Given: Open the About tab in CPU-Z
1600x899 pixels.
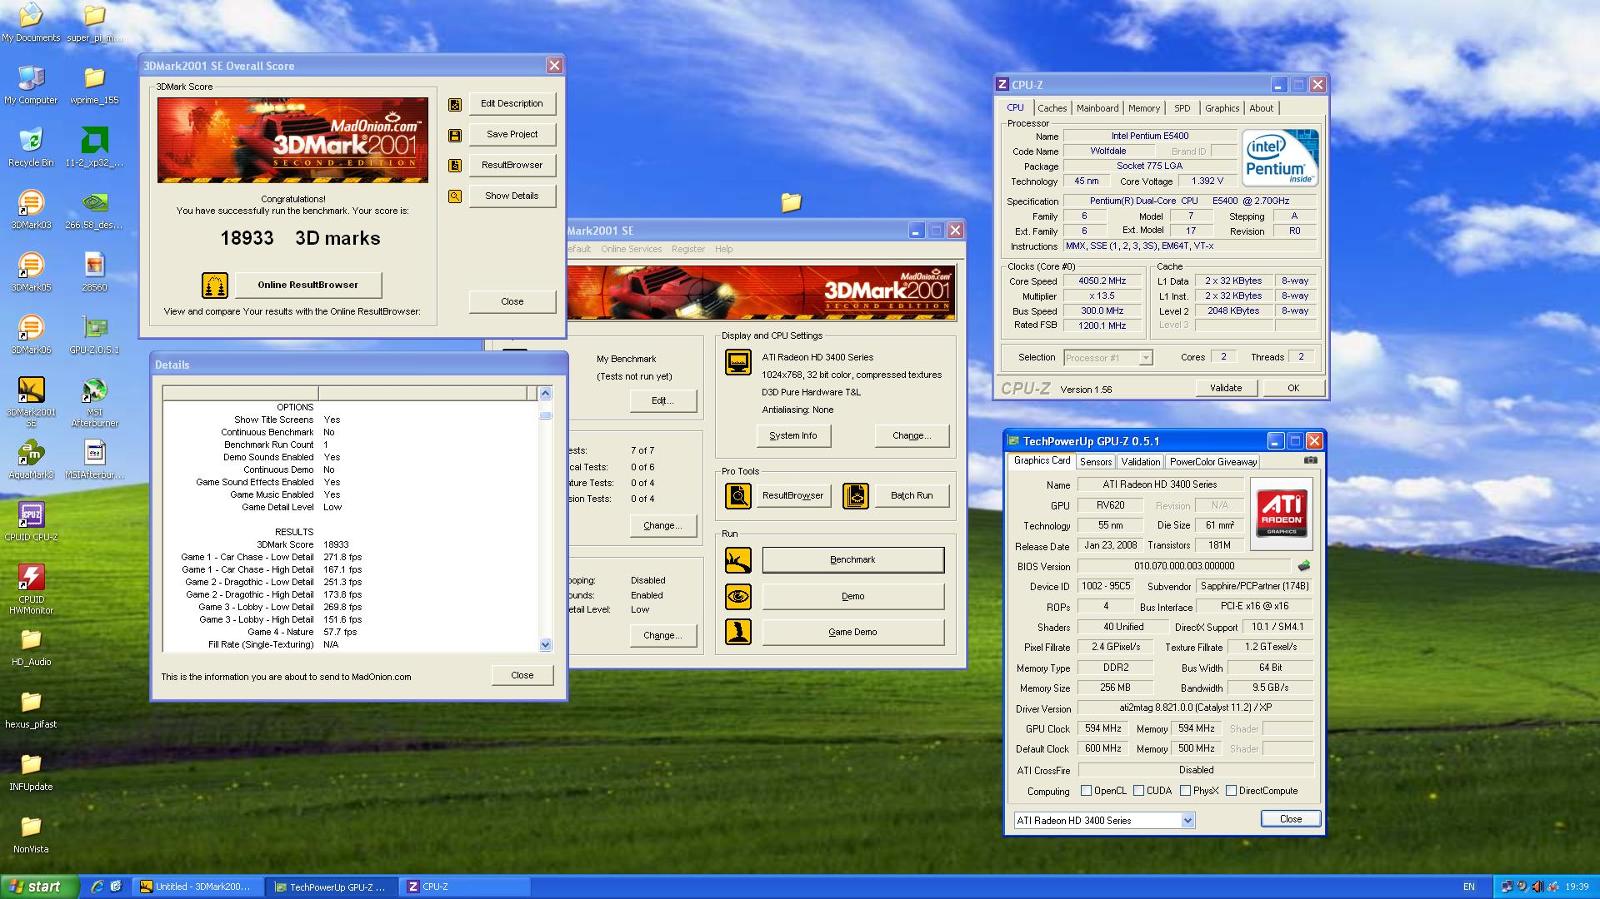Looking at the screenshot, I should click(x=1261, y=108).
